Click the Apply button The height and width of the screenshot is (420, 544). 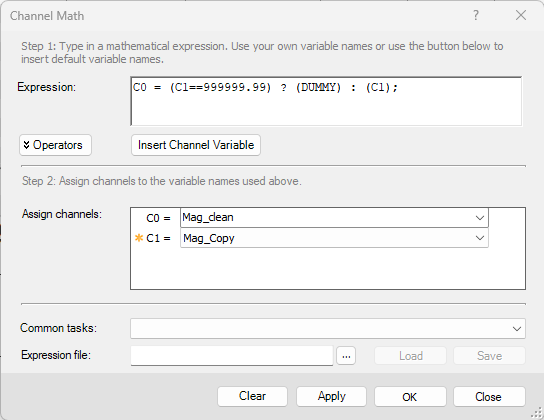(331, 396)
